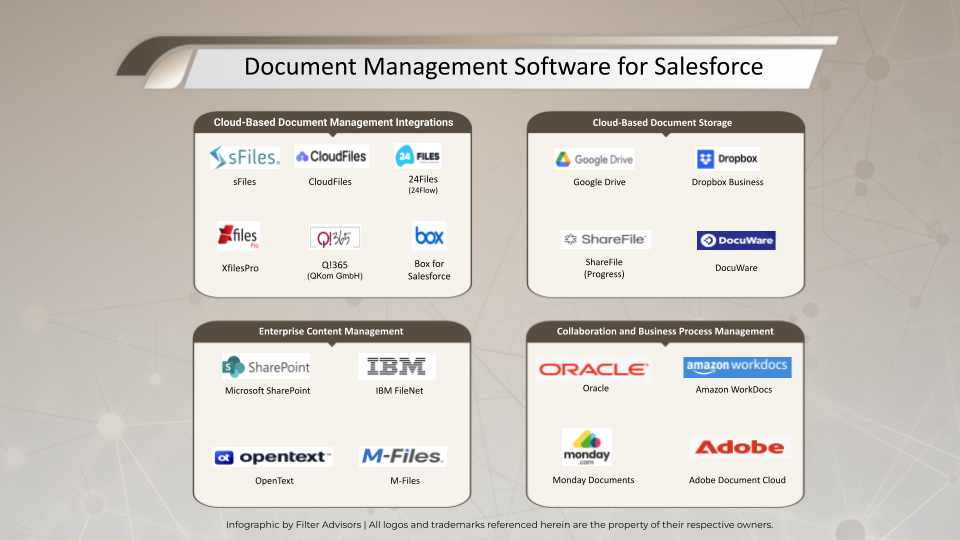Click the 'Cloud-Based Document Storage' header
This screenshot has width=960, height=540.
[662, 122]
